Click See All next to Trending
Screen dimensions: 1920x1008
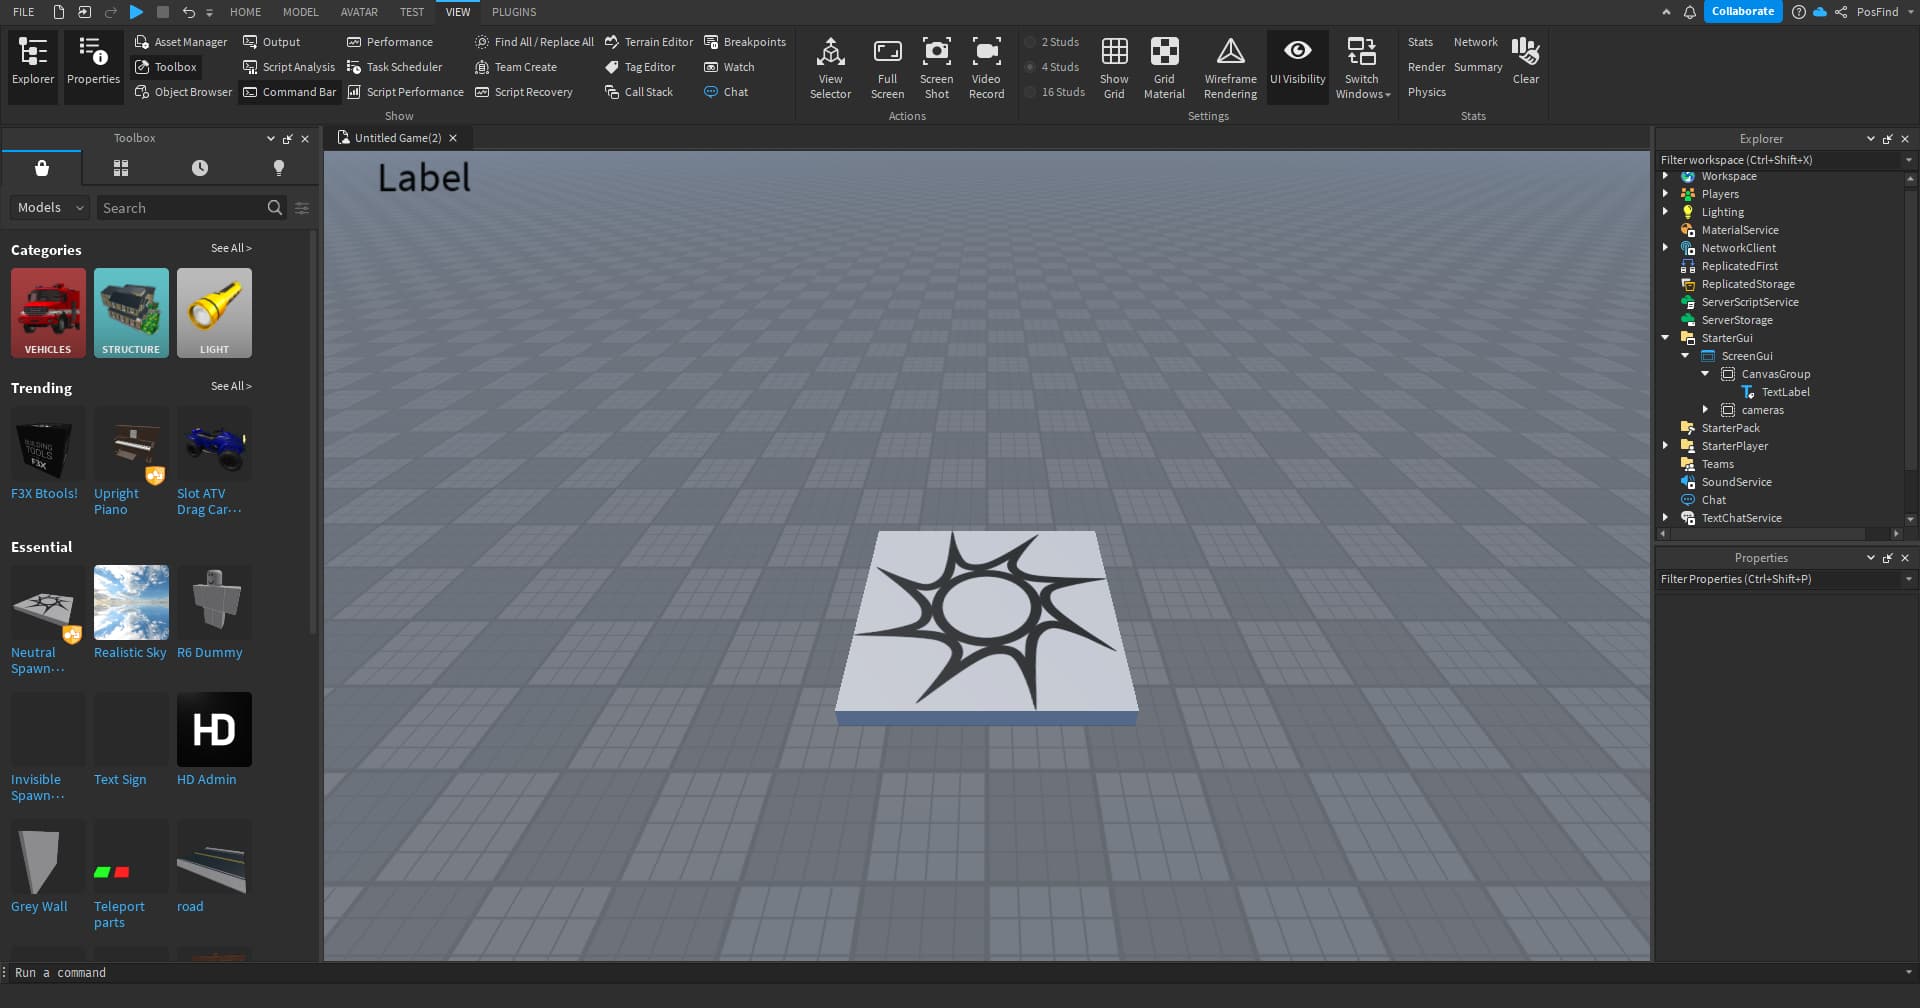(x=231, y=386)
